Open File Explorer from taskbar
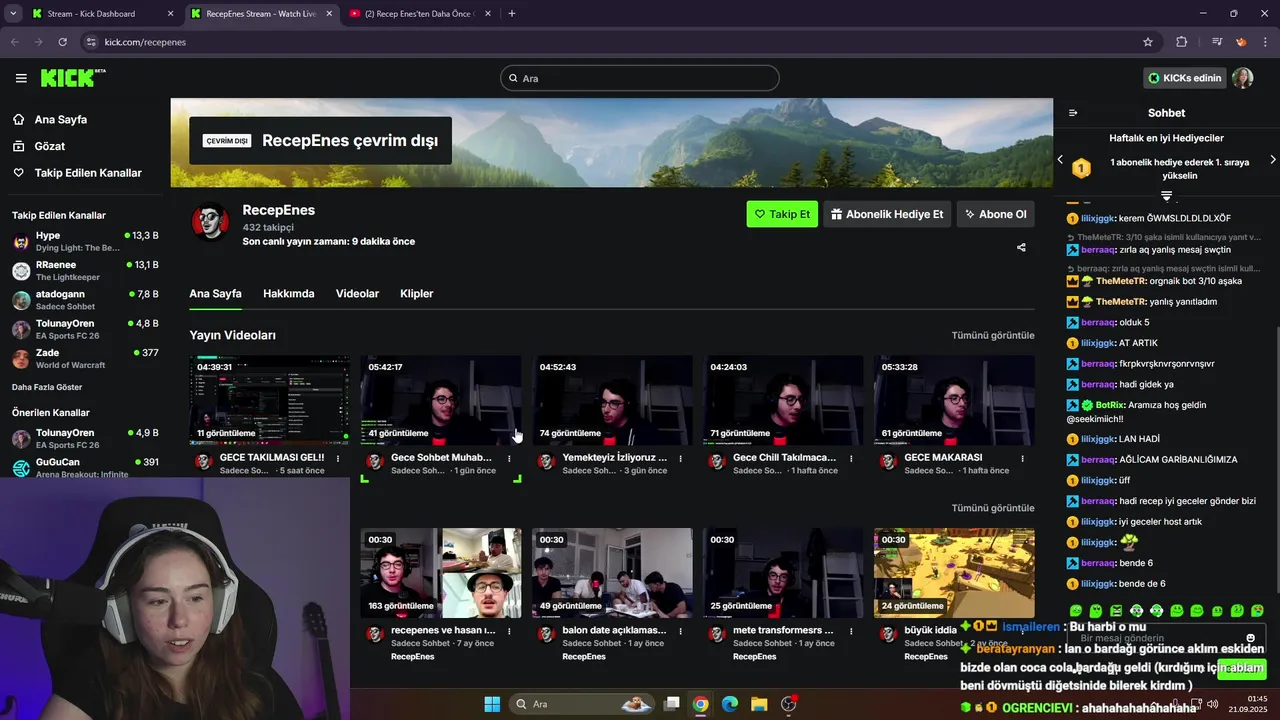The height and width of the screenshot is (720, 1280). (759, 704)
